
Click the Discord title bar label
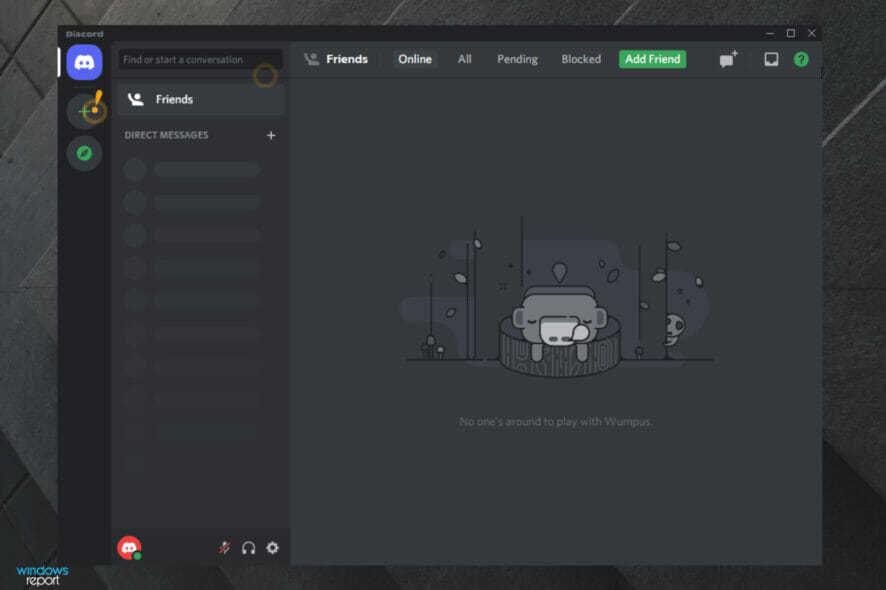(x=85, y=33)
